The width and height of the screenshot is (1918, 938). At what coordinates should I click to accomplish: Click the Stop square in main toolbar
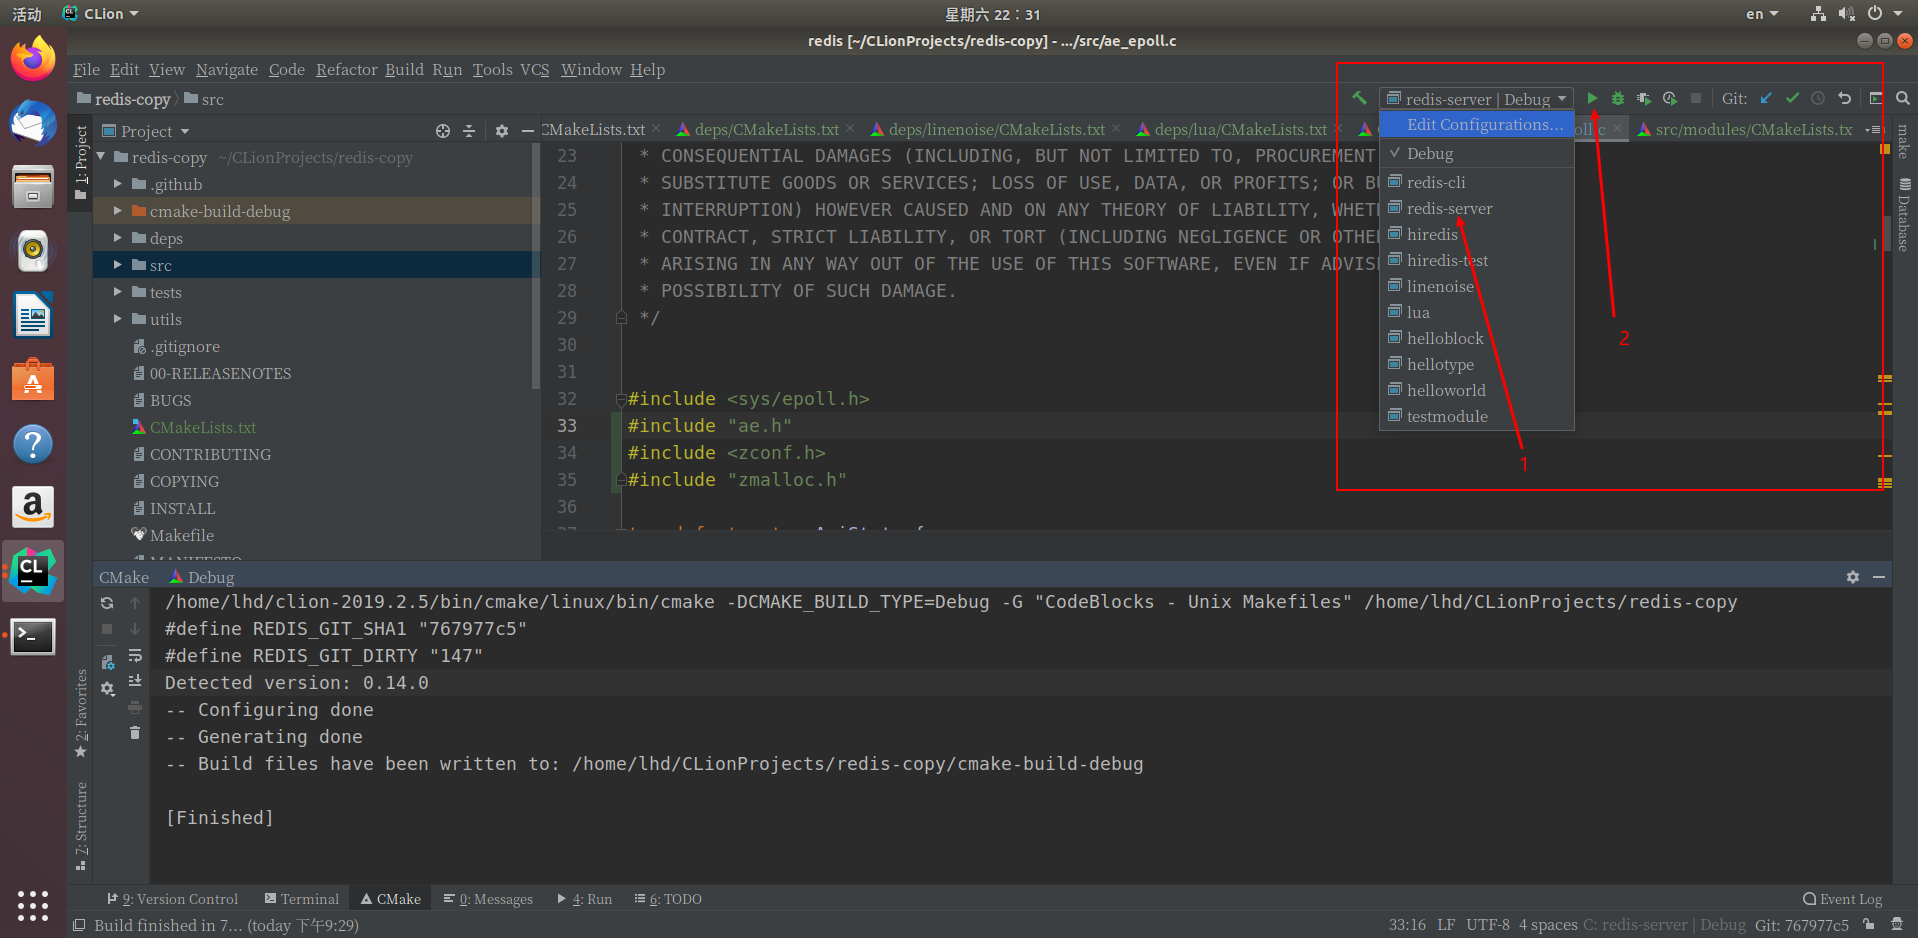click(x=1696, y=98)
